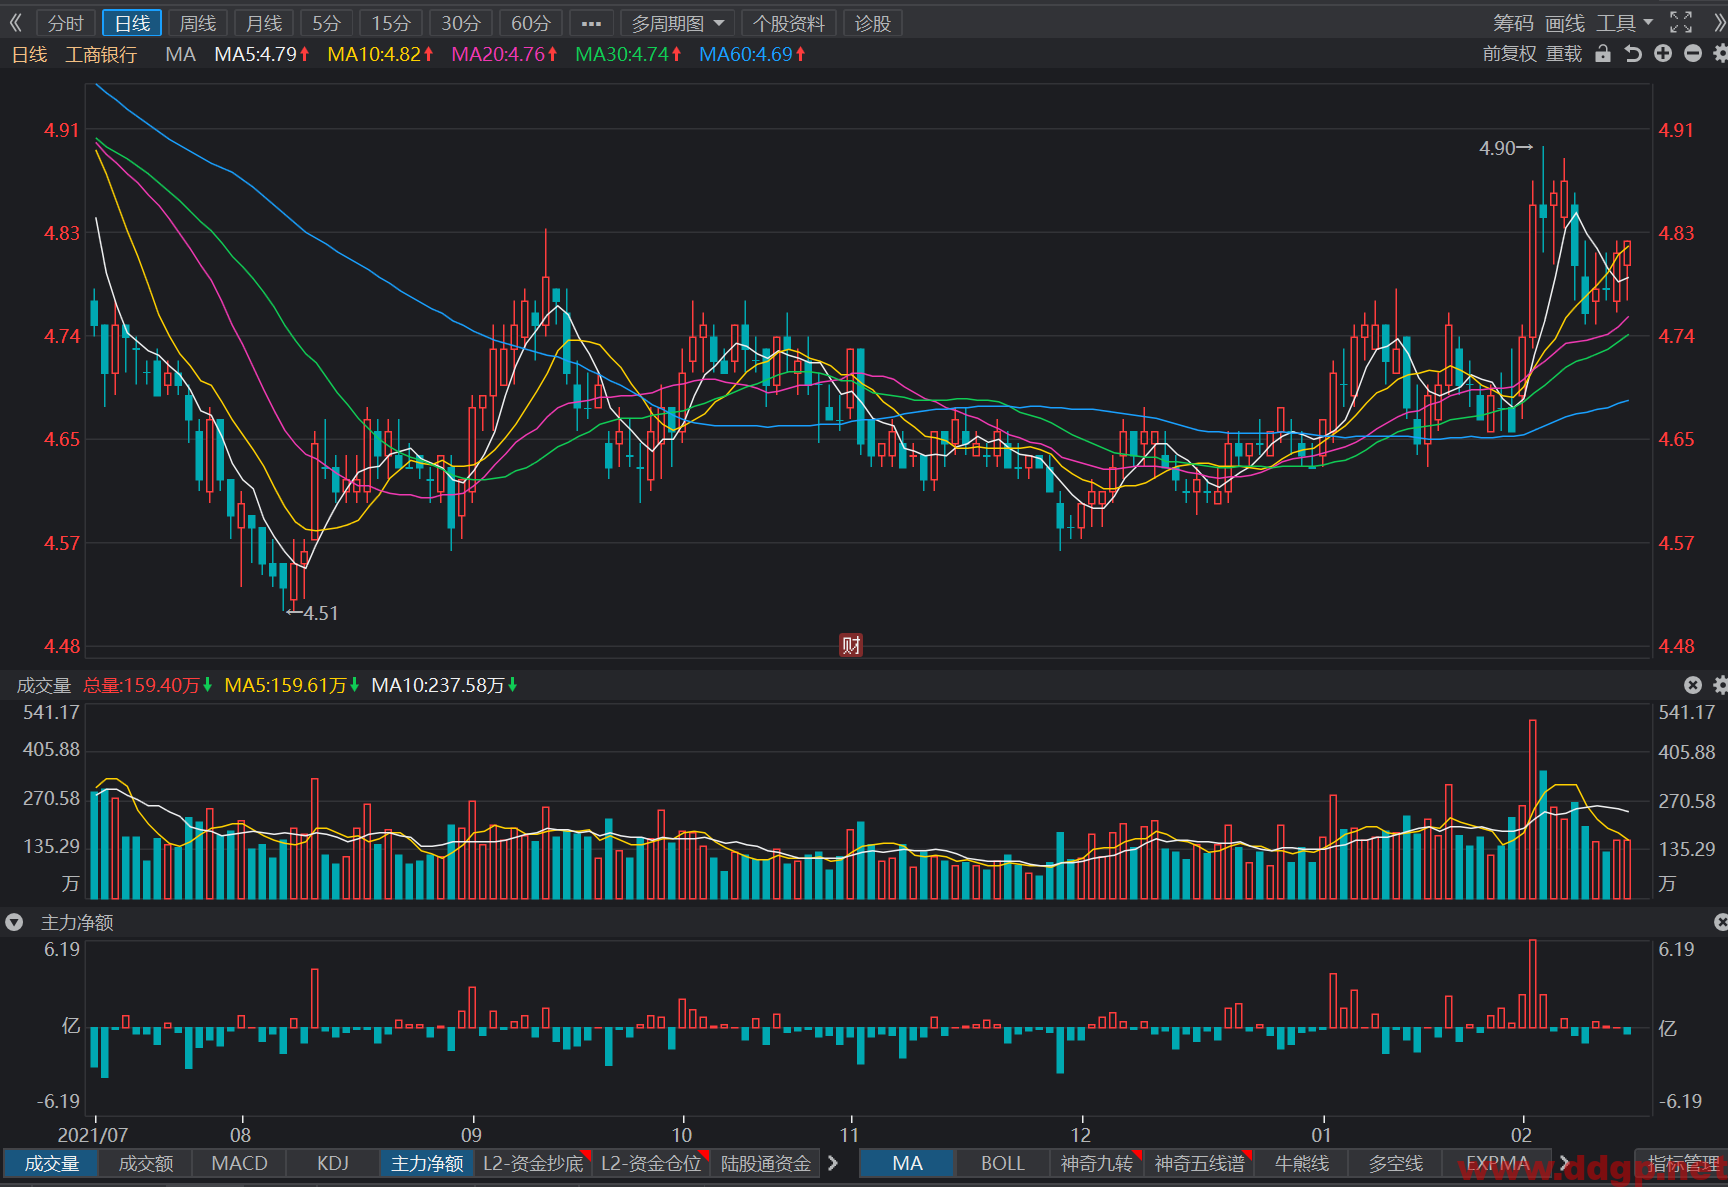Screen dimensions: 1728x1187
Task: Click the 4.51 low price marker
Action: pos(312,613)
